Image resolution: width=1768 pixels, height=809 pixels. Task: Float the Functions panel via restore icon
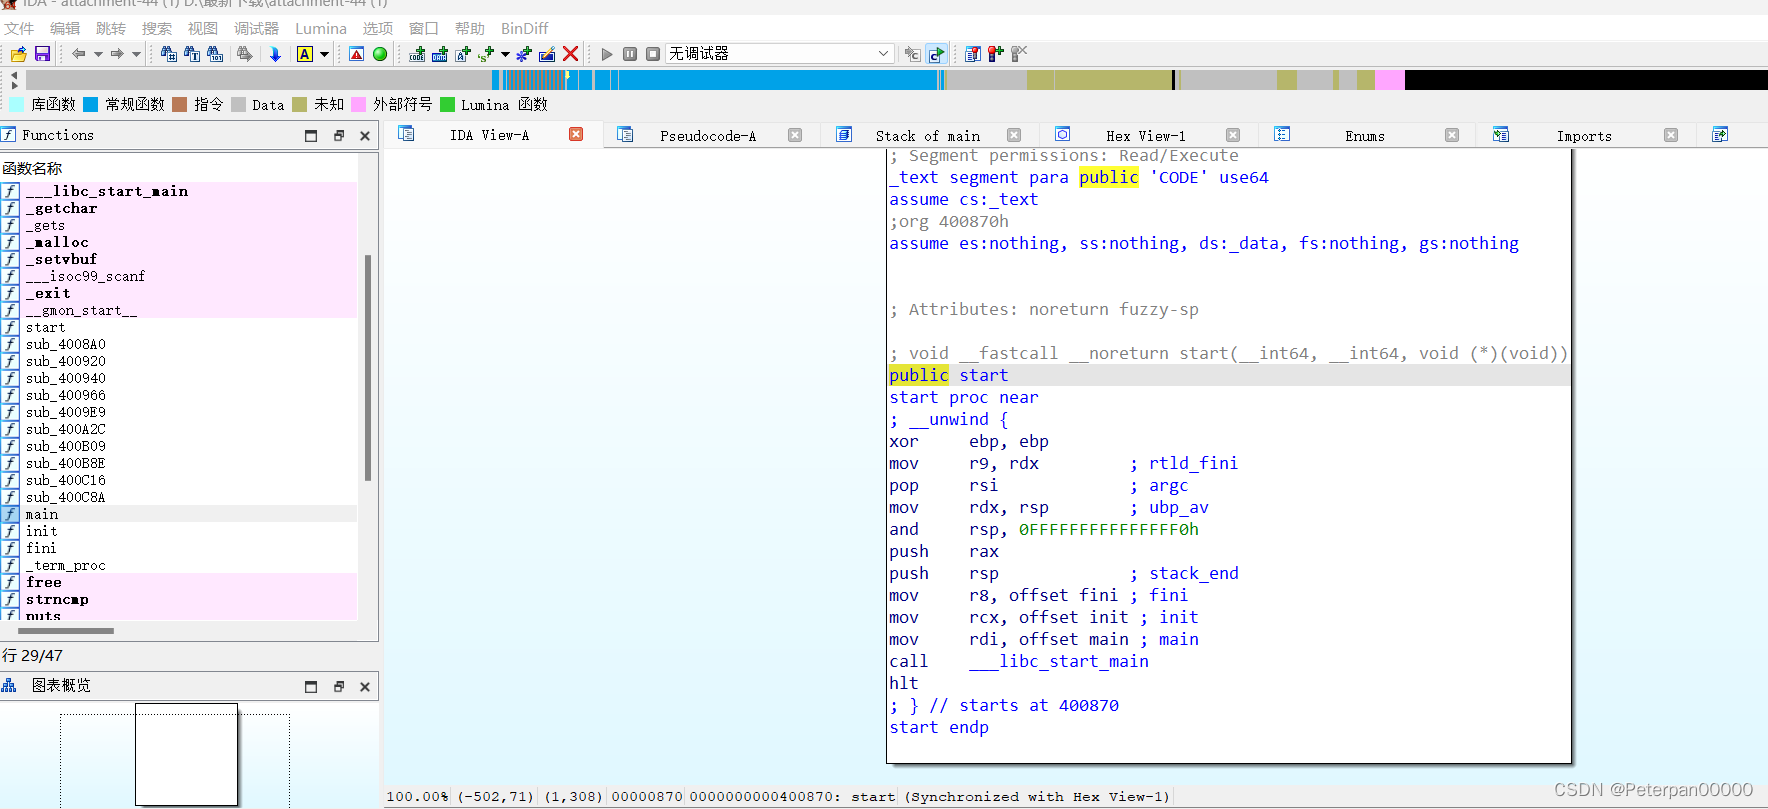[x=339, y=136]
